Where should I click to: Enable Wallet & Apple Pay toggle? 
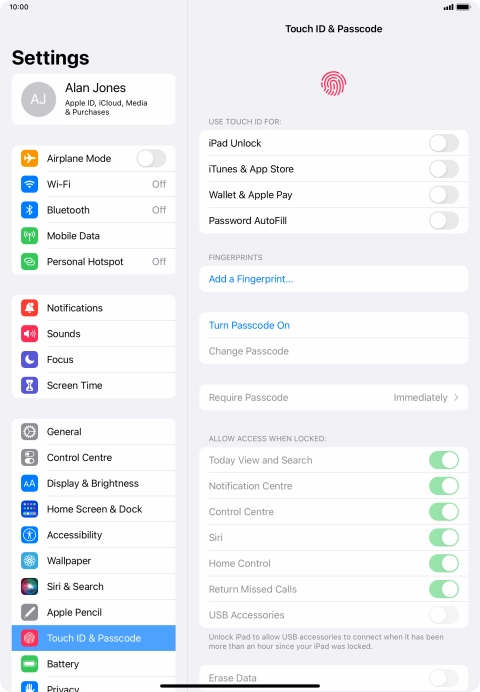pos(444,195)
